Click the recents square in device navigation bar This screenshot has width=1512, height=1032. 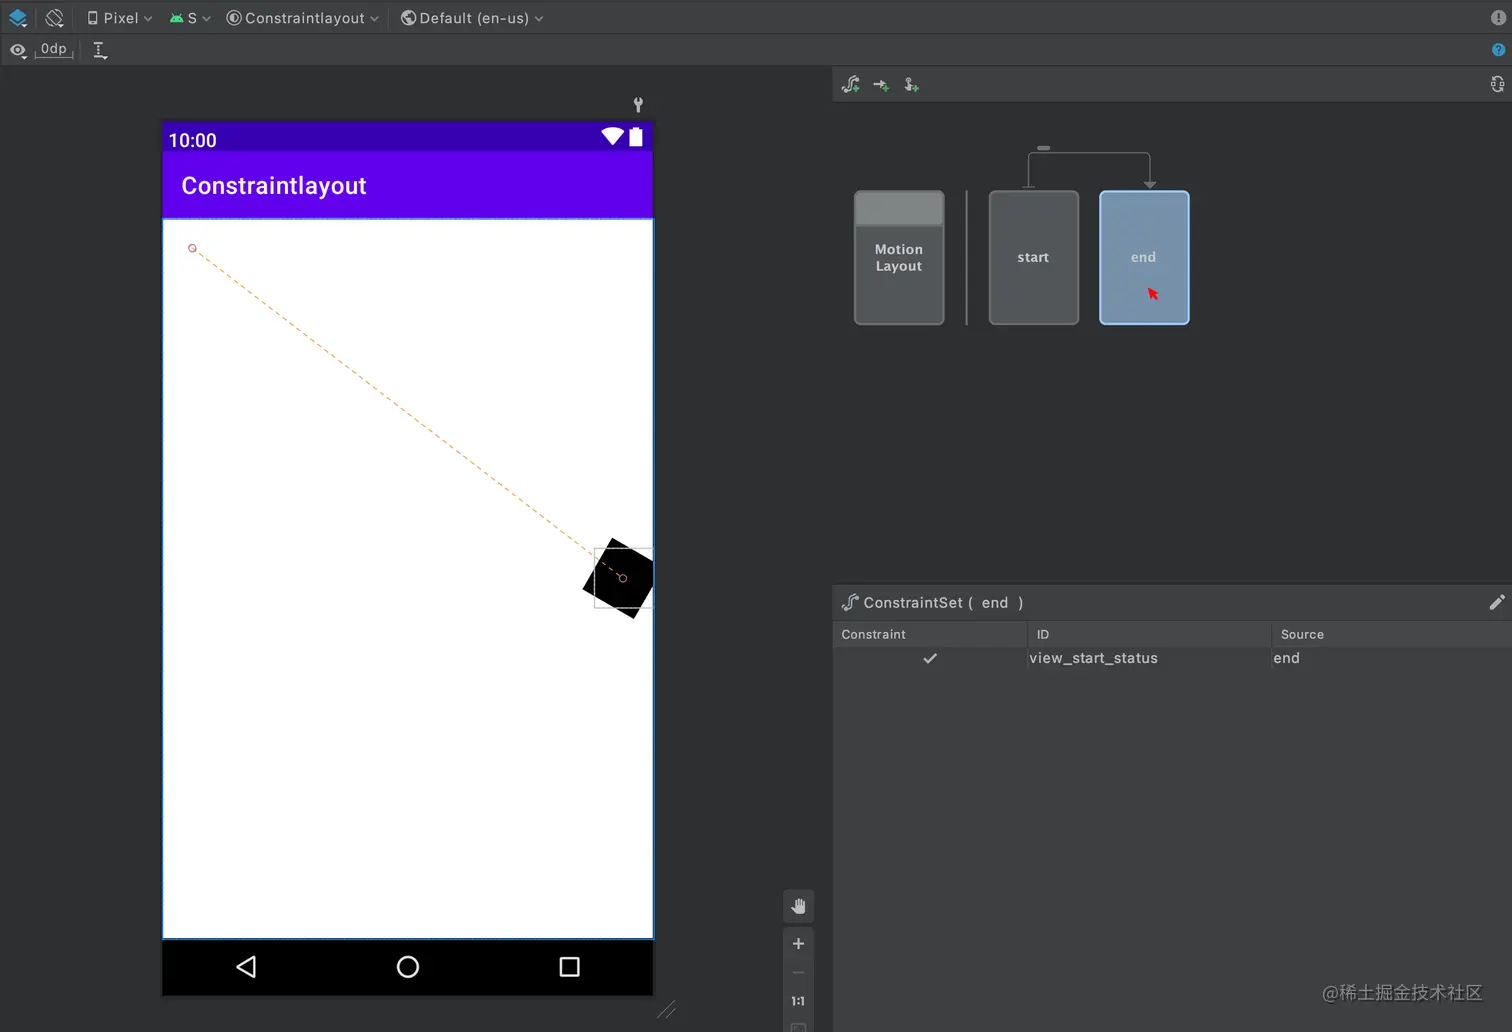(x=569, y=966)
